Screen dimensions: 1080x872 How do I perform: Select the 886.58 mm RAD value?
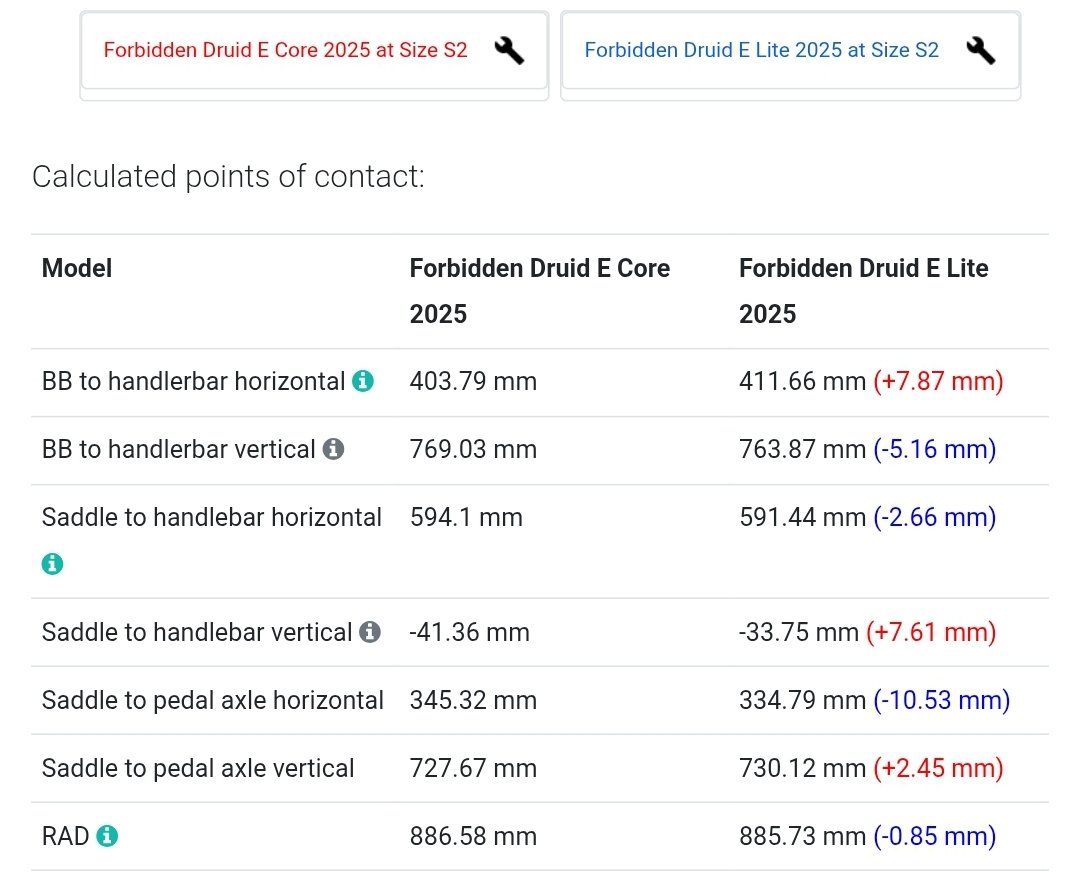coord(473,836)
